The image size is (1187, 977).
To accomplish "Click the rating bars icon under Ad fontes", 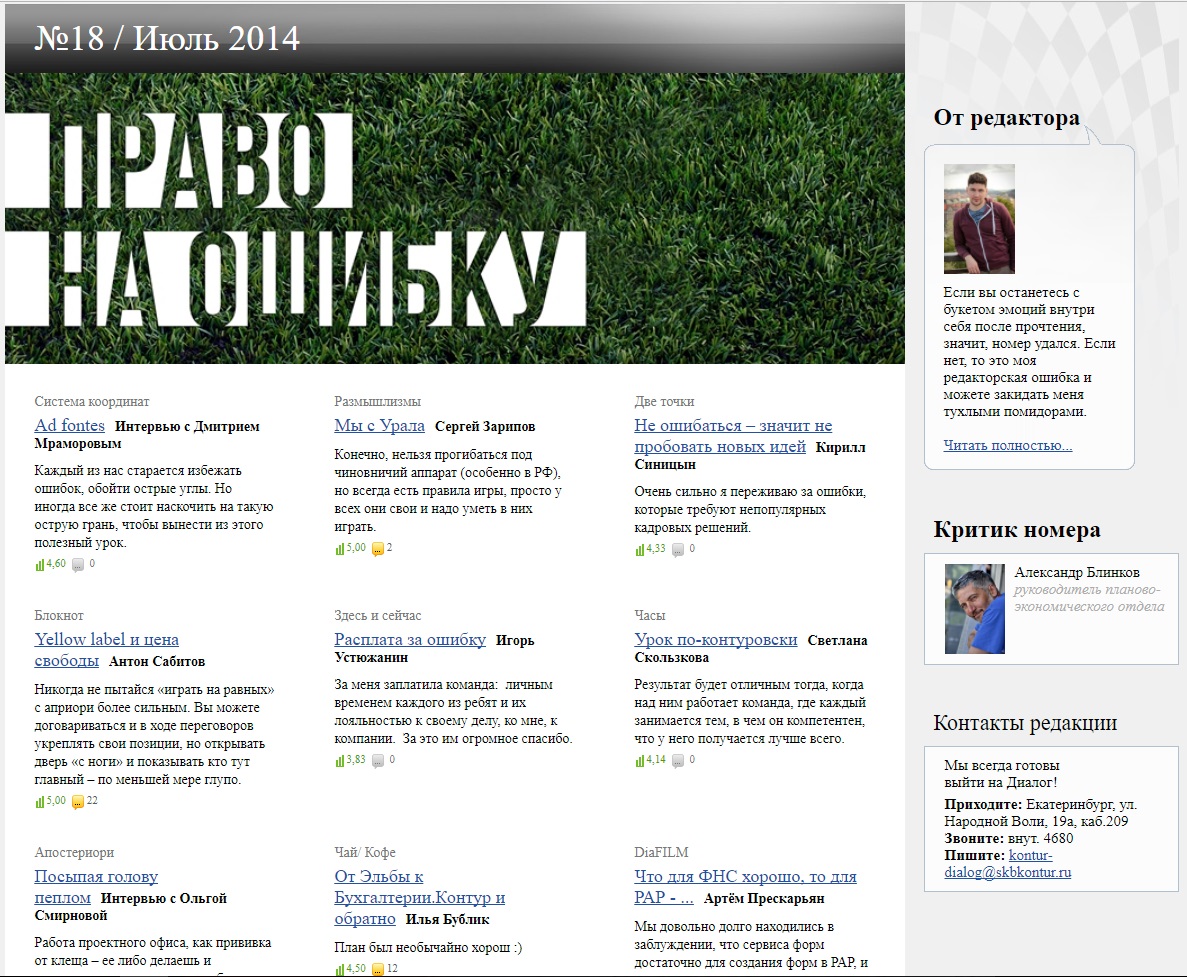I will [x=40, y=564].
